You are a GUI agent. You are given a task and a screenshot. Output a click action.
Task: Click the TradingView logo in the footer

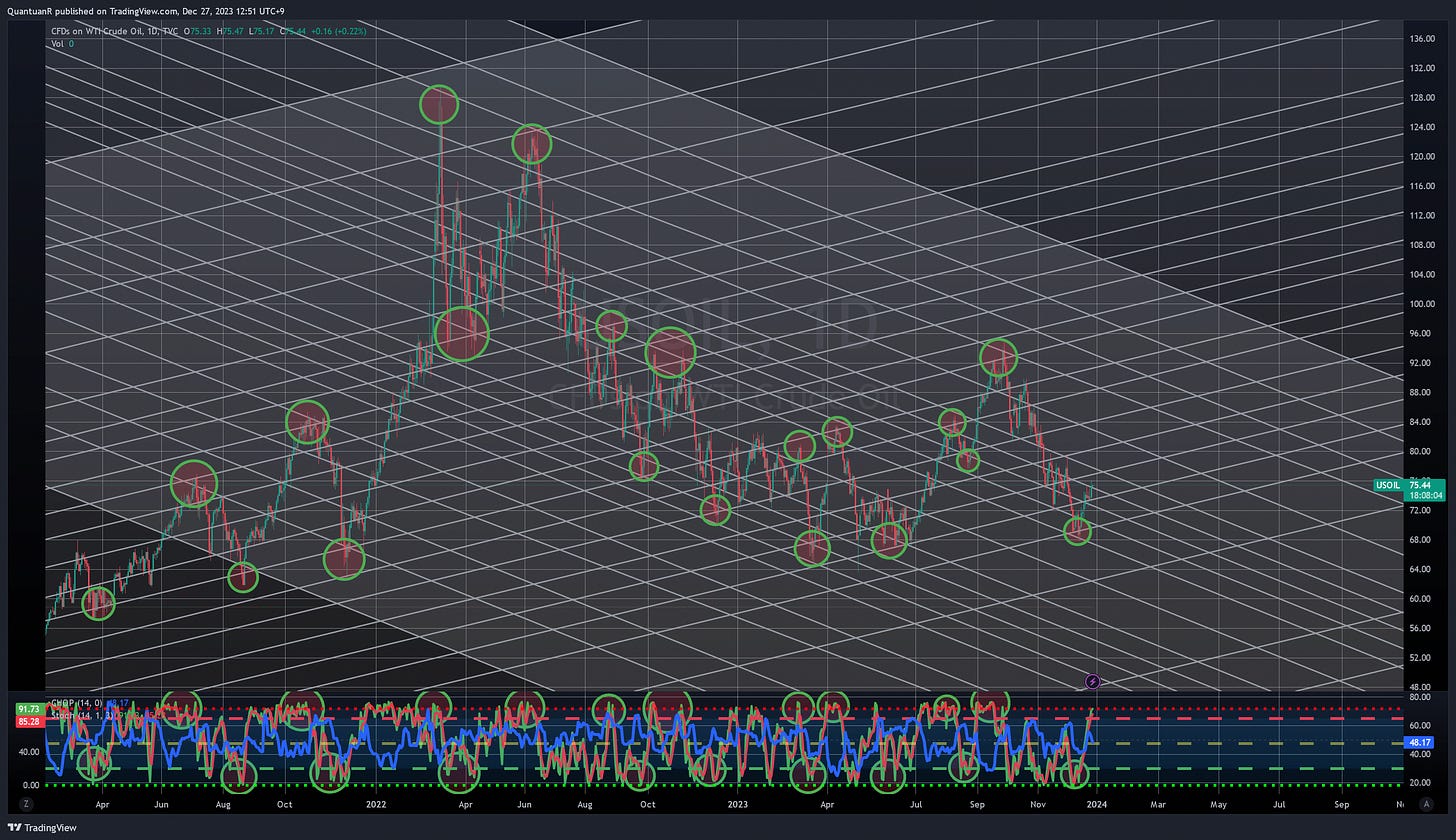(x=42, y=828)
